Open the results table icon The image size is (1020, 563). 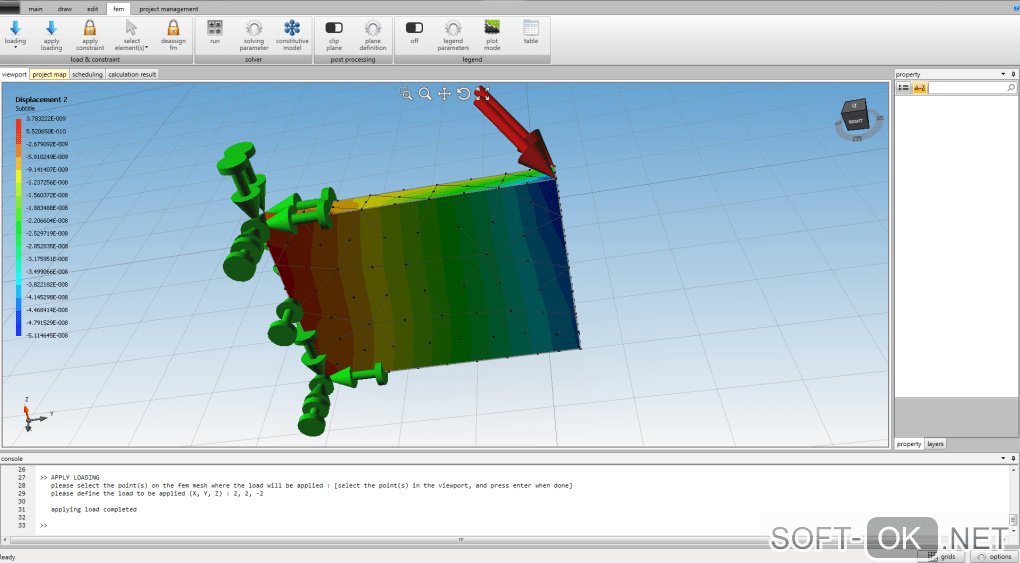[x=531, y=31]
